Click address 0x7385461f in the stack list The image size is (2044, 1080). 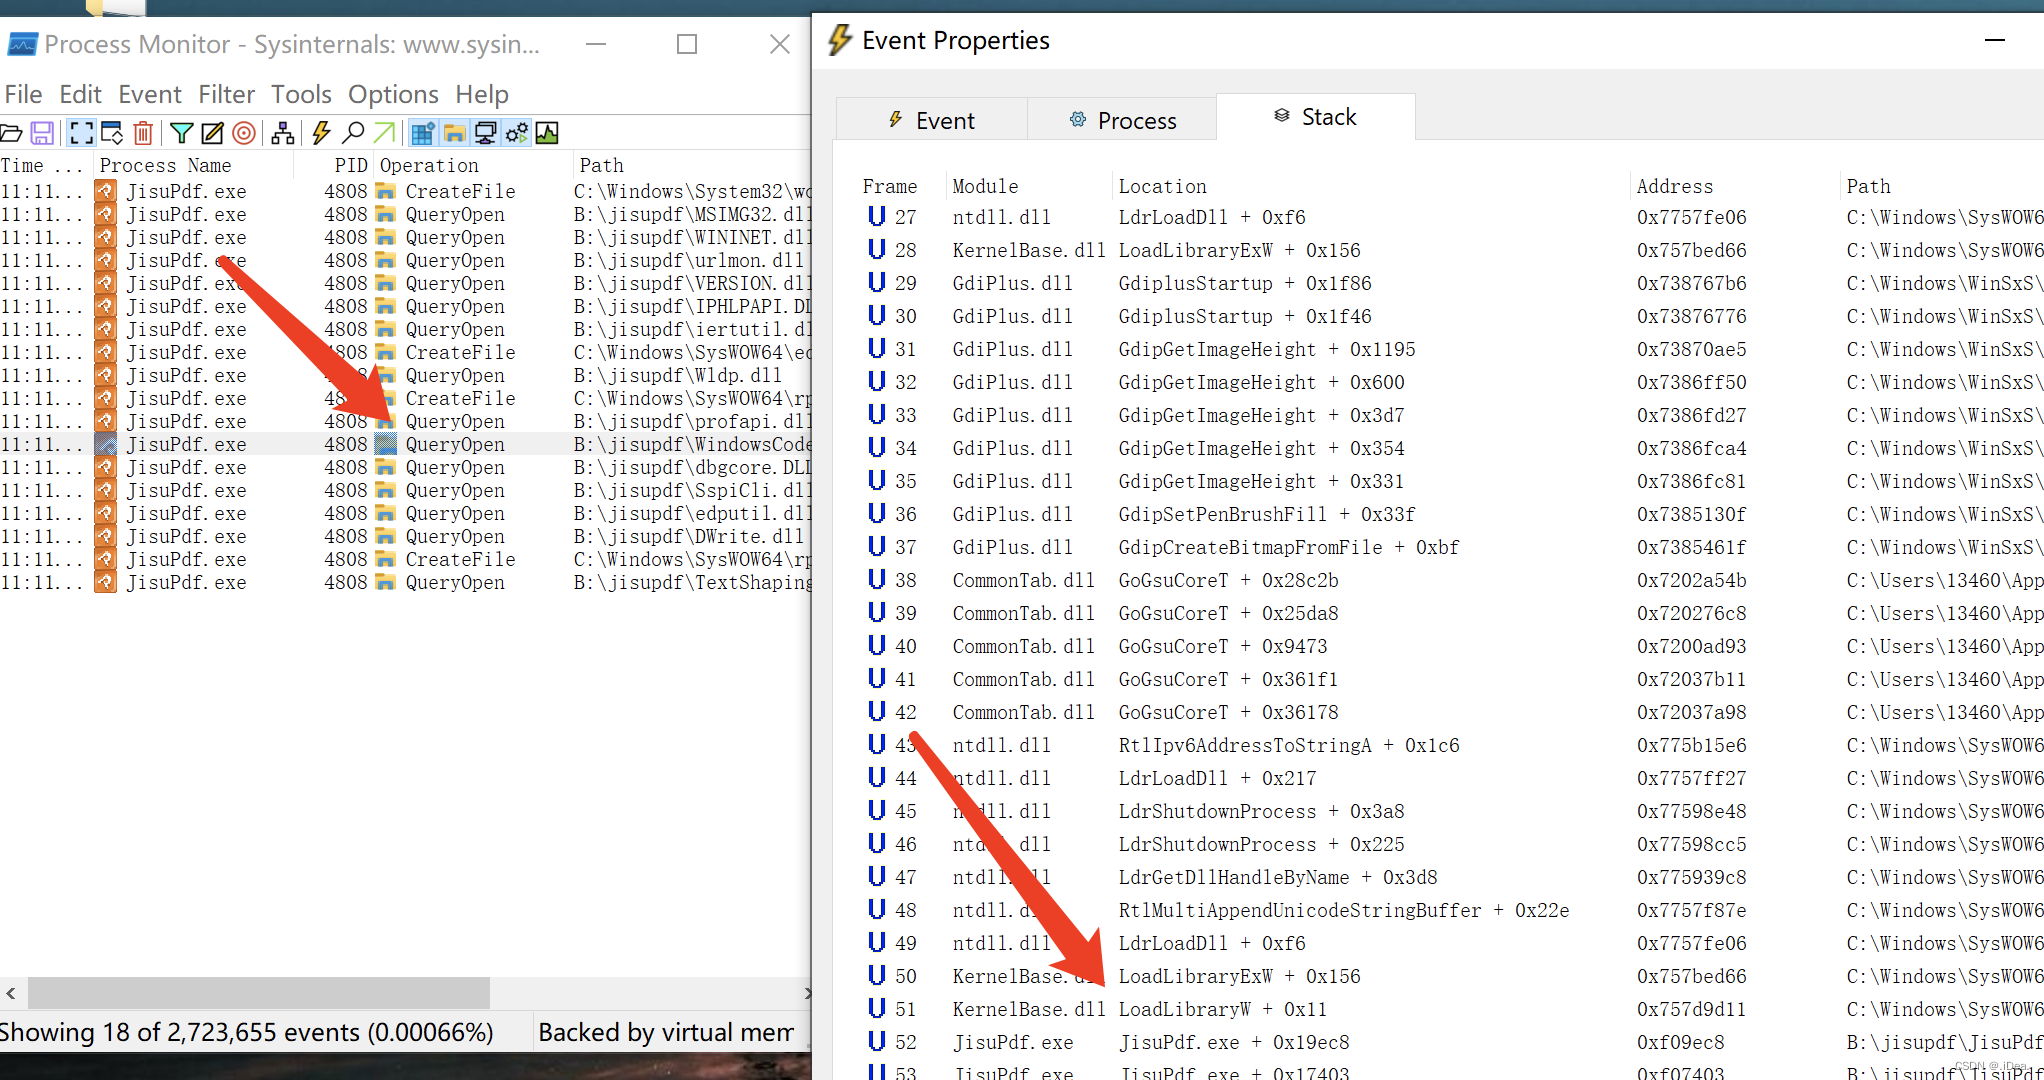(x=1691, y=547)
